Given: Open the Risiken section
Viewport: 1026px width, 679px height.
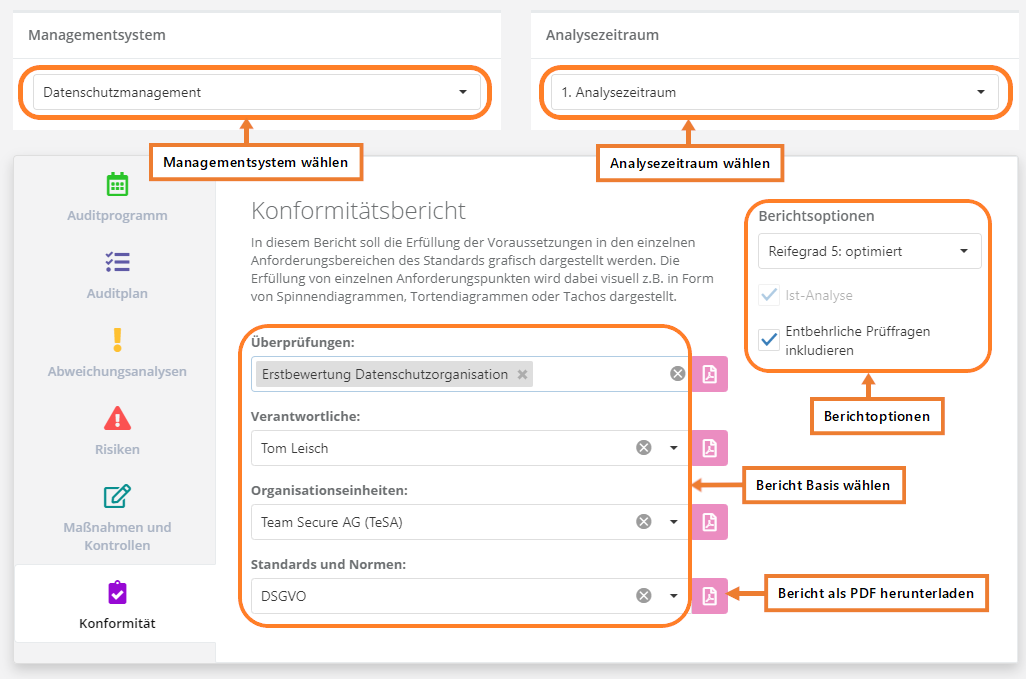Looking at the screenshot, I should [117, 432].
